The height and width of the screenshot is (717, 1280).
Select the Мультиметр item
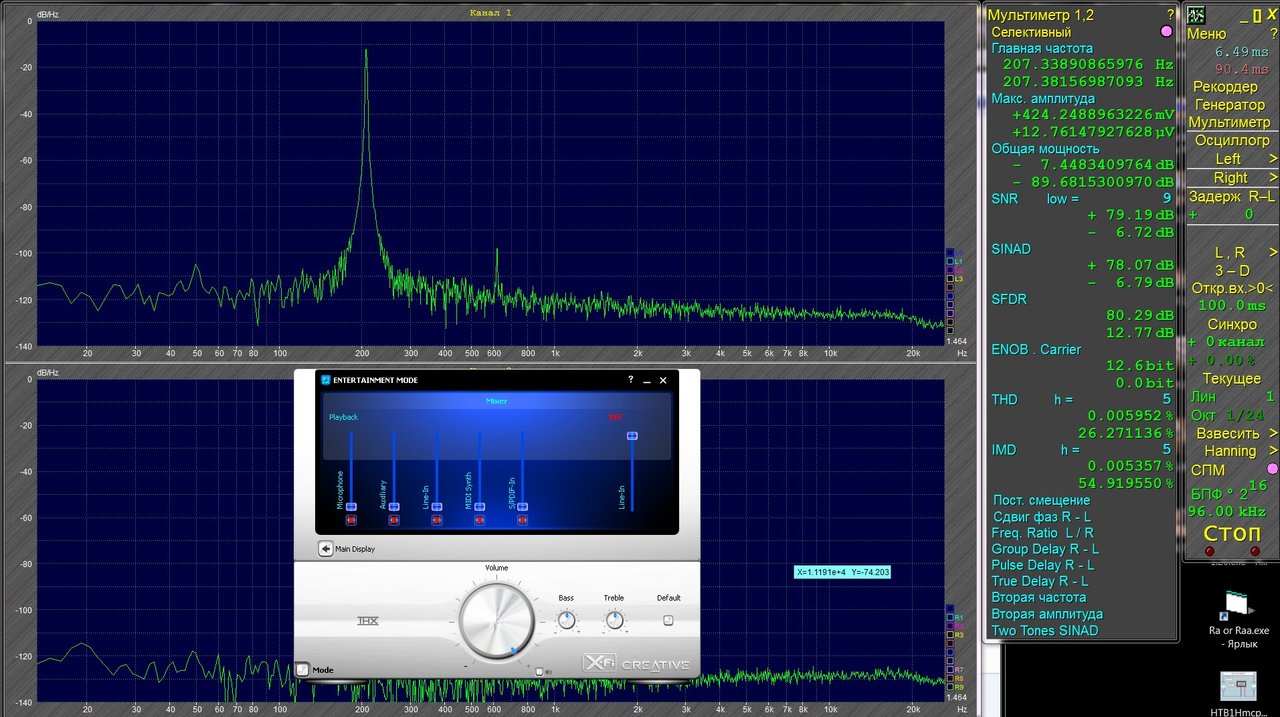pyautogui.click(x=1229, y=123)
